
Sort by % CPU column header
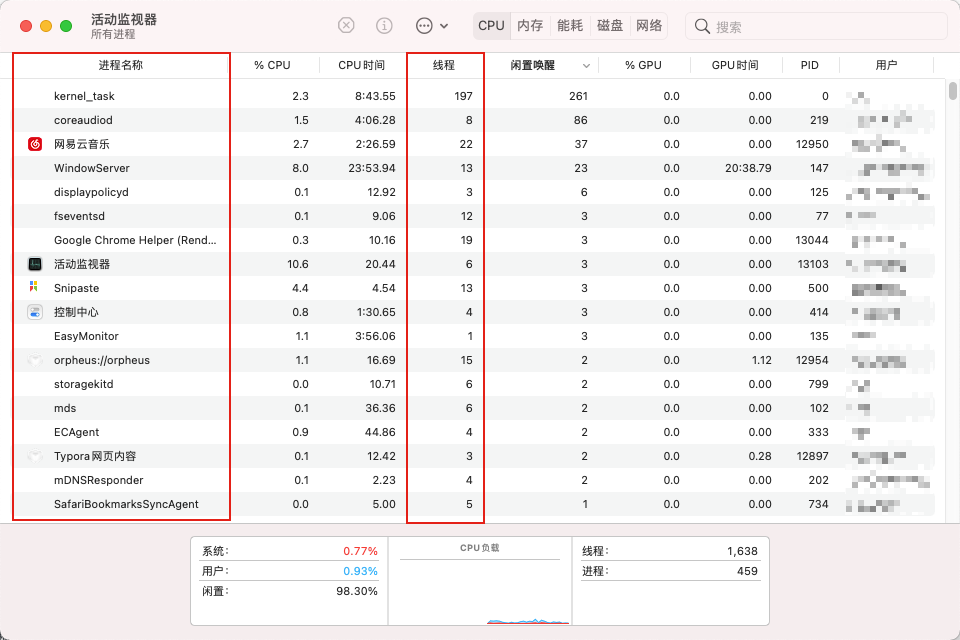coord(272,65)
